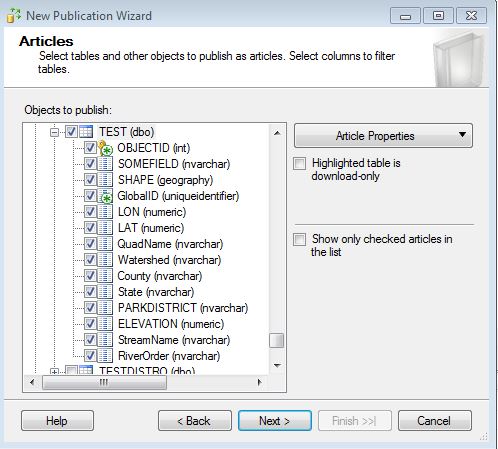Uncheck the ELEVATION column checkbox

pyautogui.click(x=90, y=323)
